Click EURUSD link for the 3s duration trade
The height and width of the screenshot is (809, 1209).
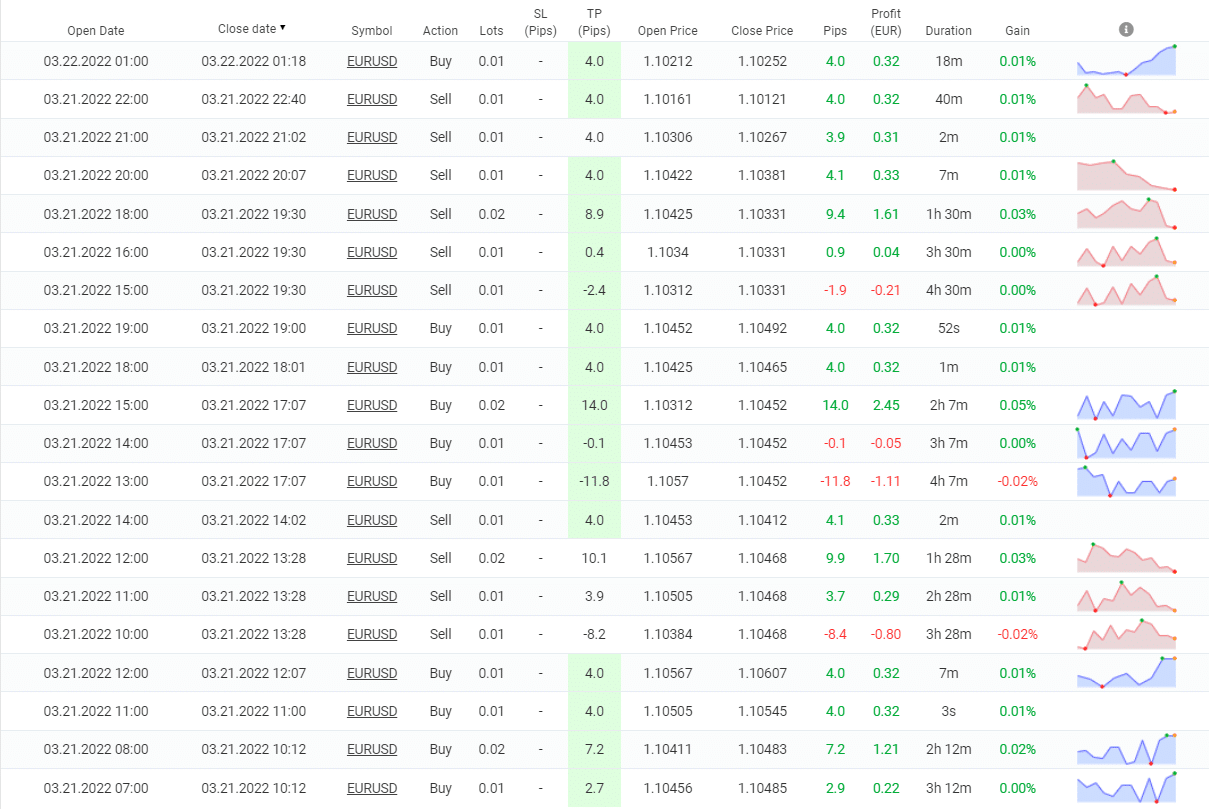pyautogui.click(x=372, y=711)
